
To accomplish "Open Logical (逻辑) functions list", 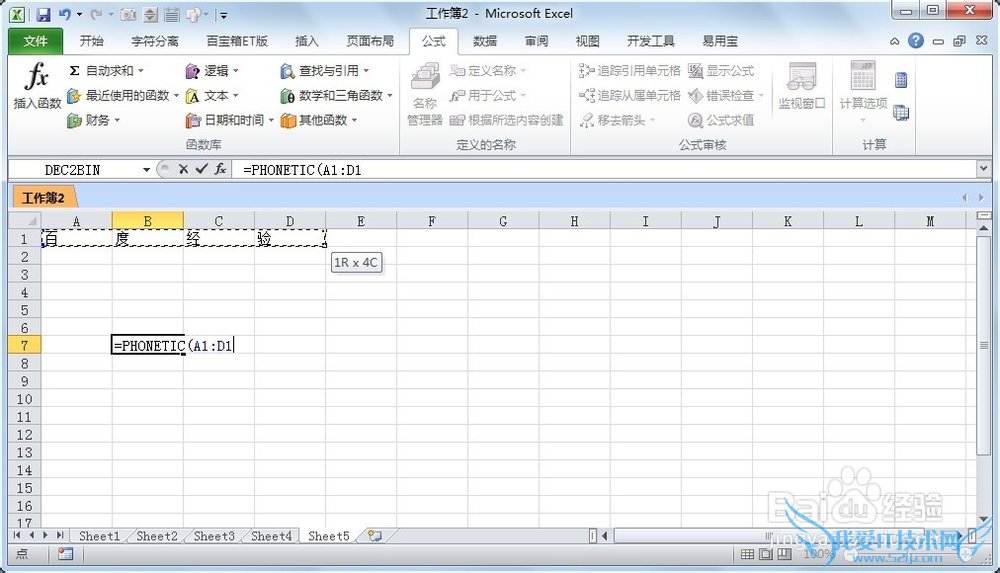I will 212,71.
